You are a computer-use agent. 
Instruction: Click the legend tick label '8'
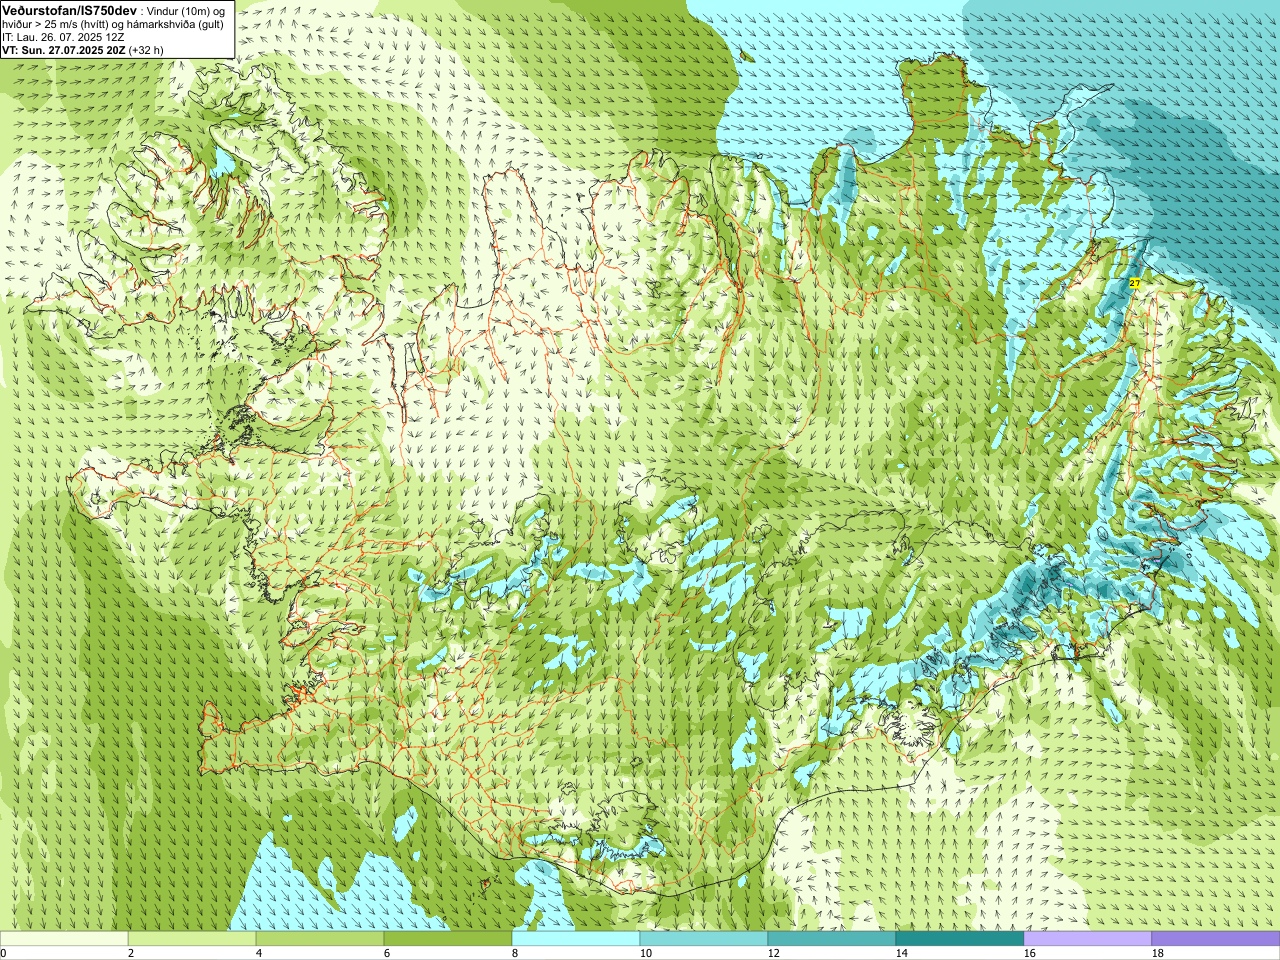click(515, 953)
